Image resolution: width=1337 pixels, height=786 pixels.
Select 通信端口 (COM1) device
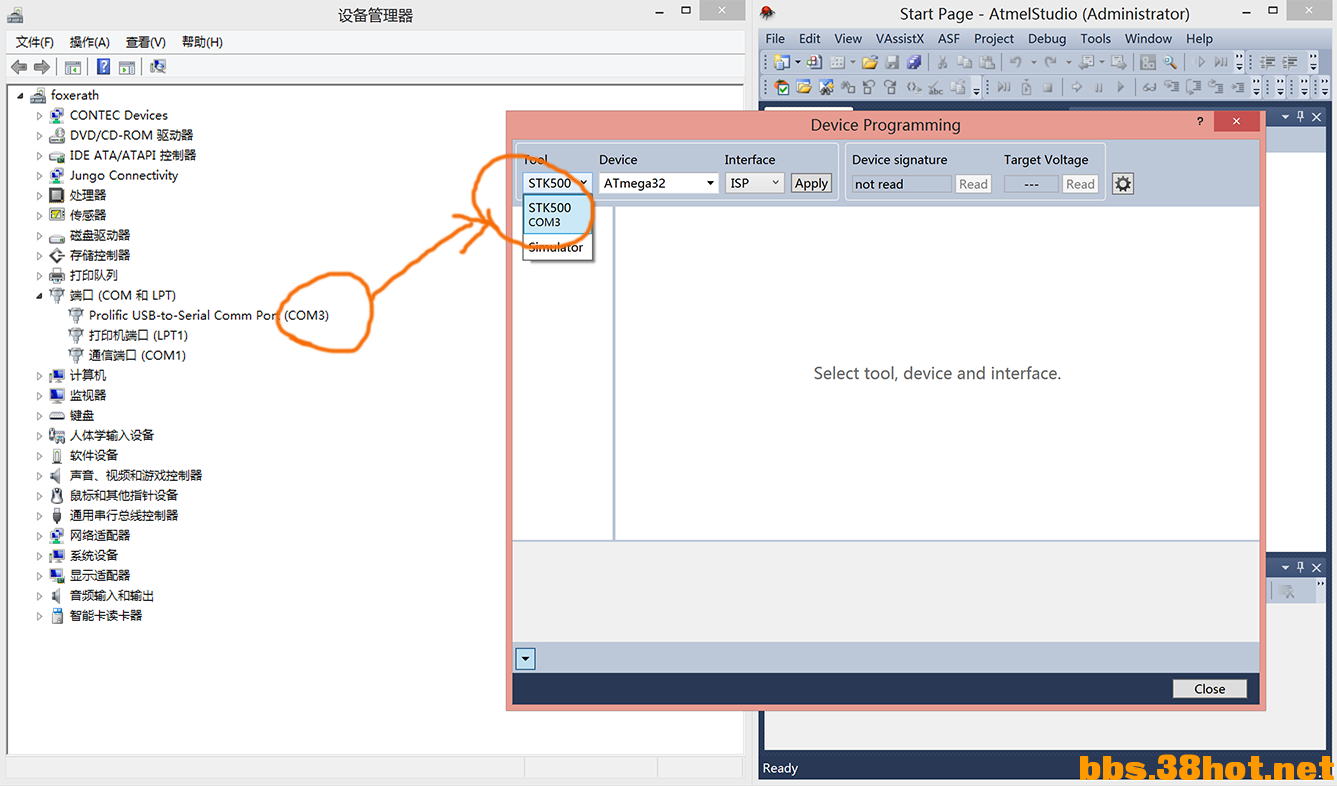click(137, 355)
